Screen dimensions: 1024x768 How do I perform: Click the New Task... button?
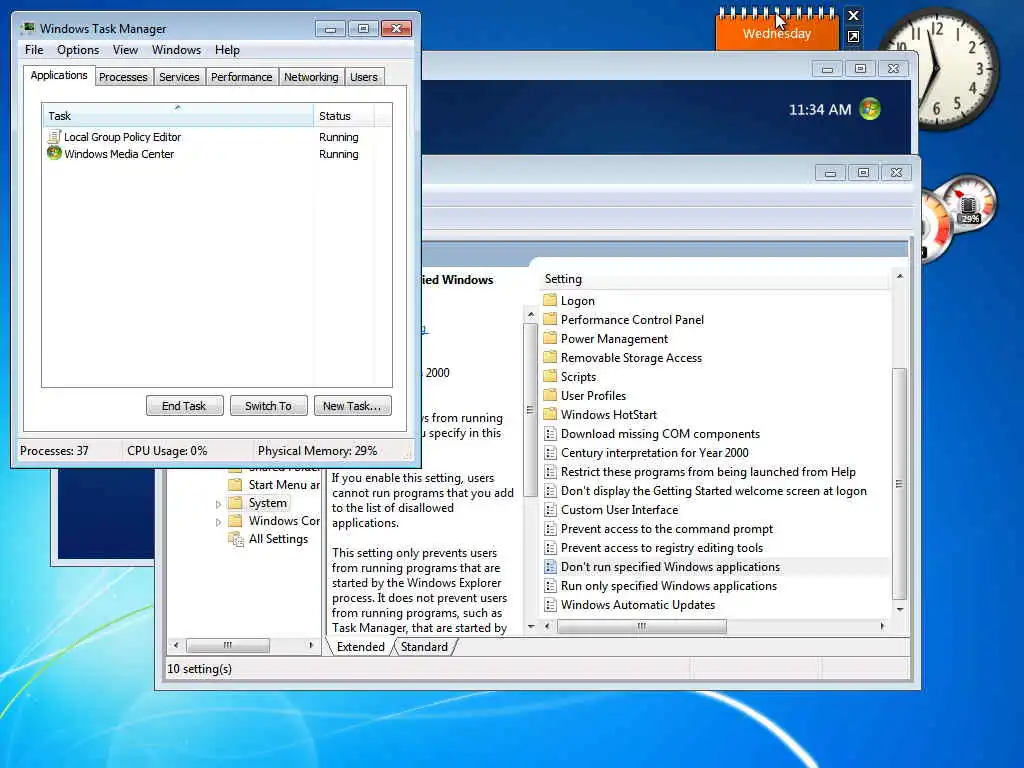click(x=352, y=406)
